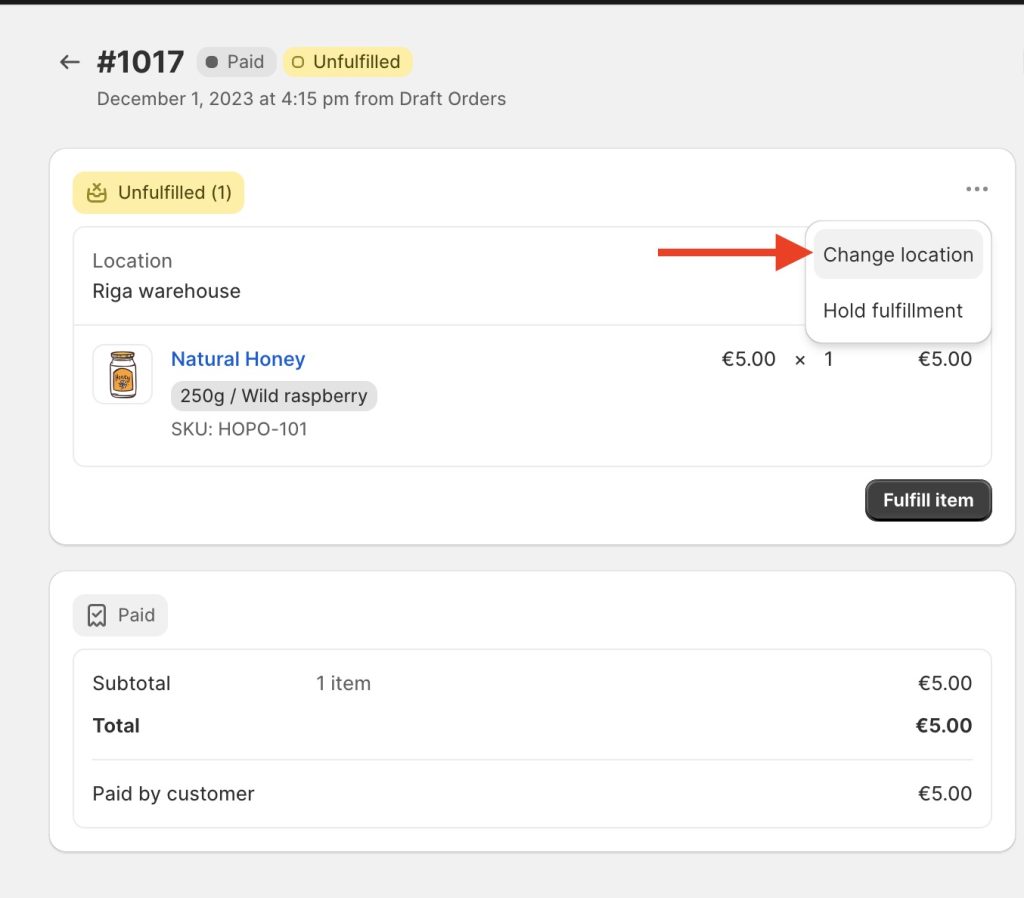
Task: Select Change location from the menu
Action: pyautogui.click(x=897, y=255)
